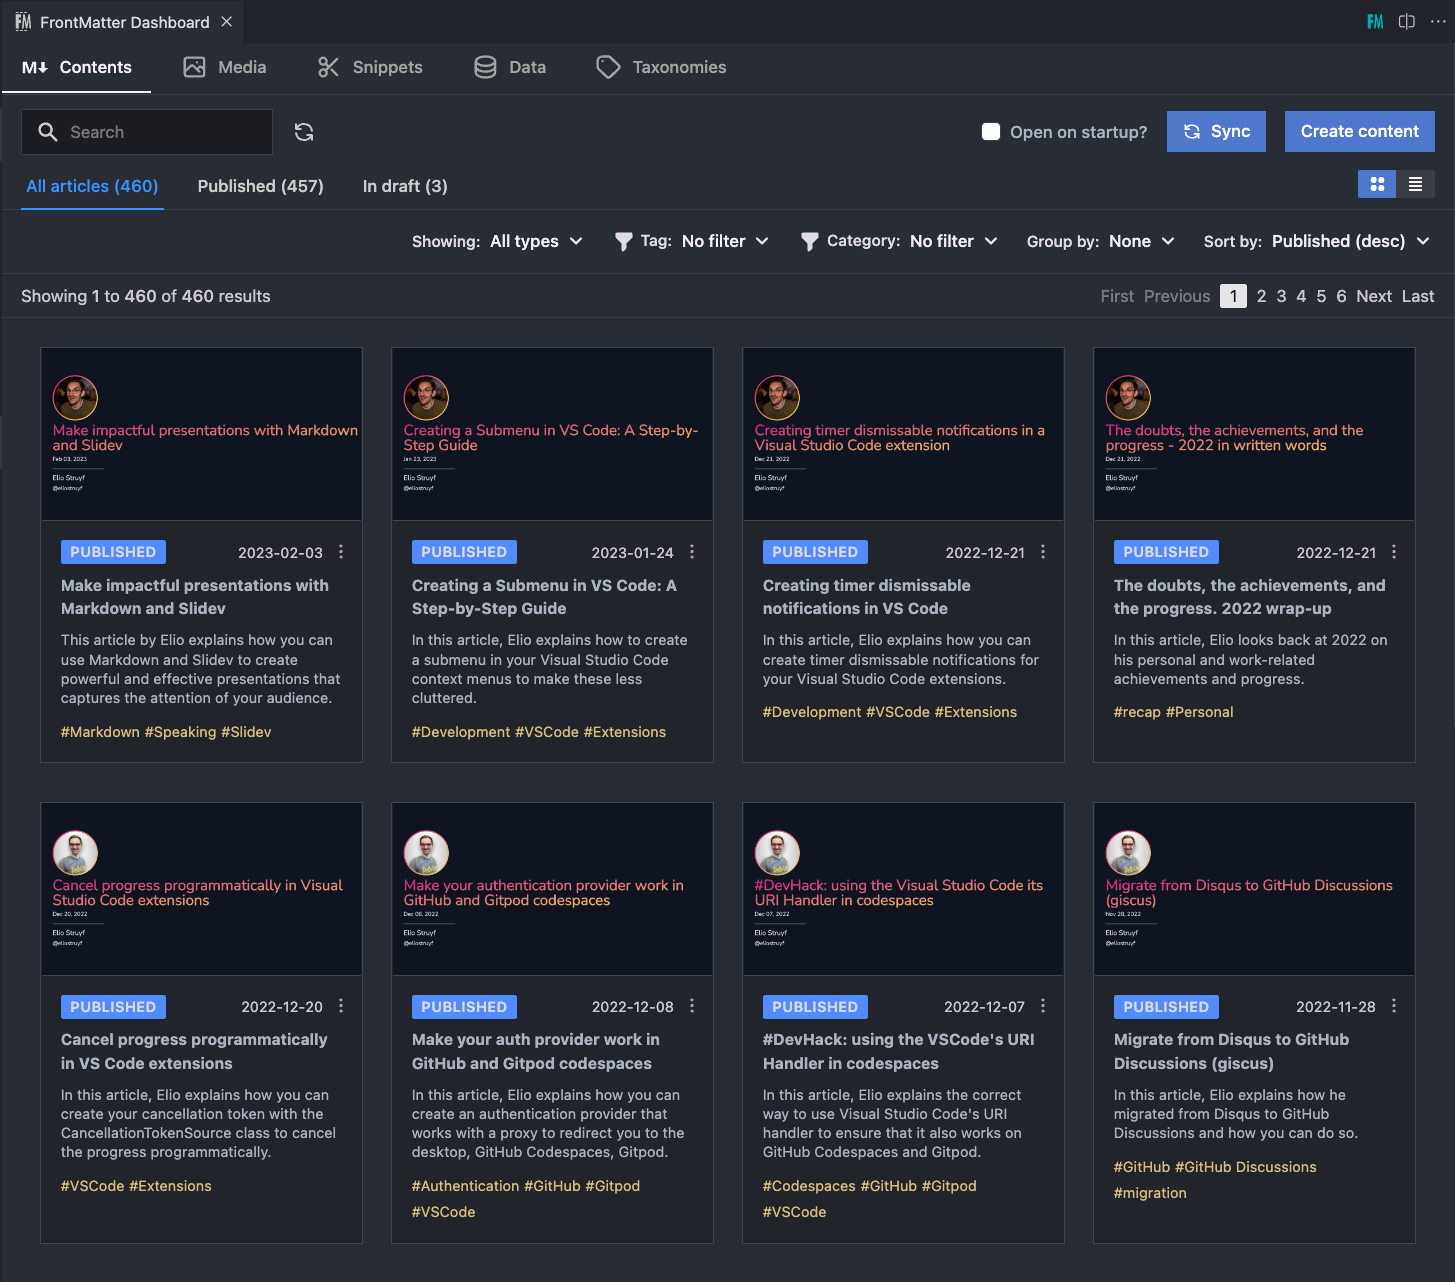
Task: Click the "#recap #Personal" tags text
Action: [1174, 712]
